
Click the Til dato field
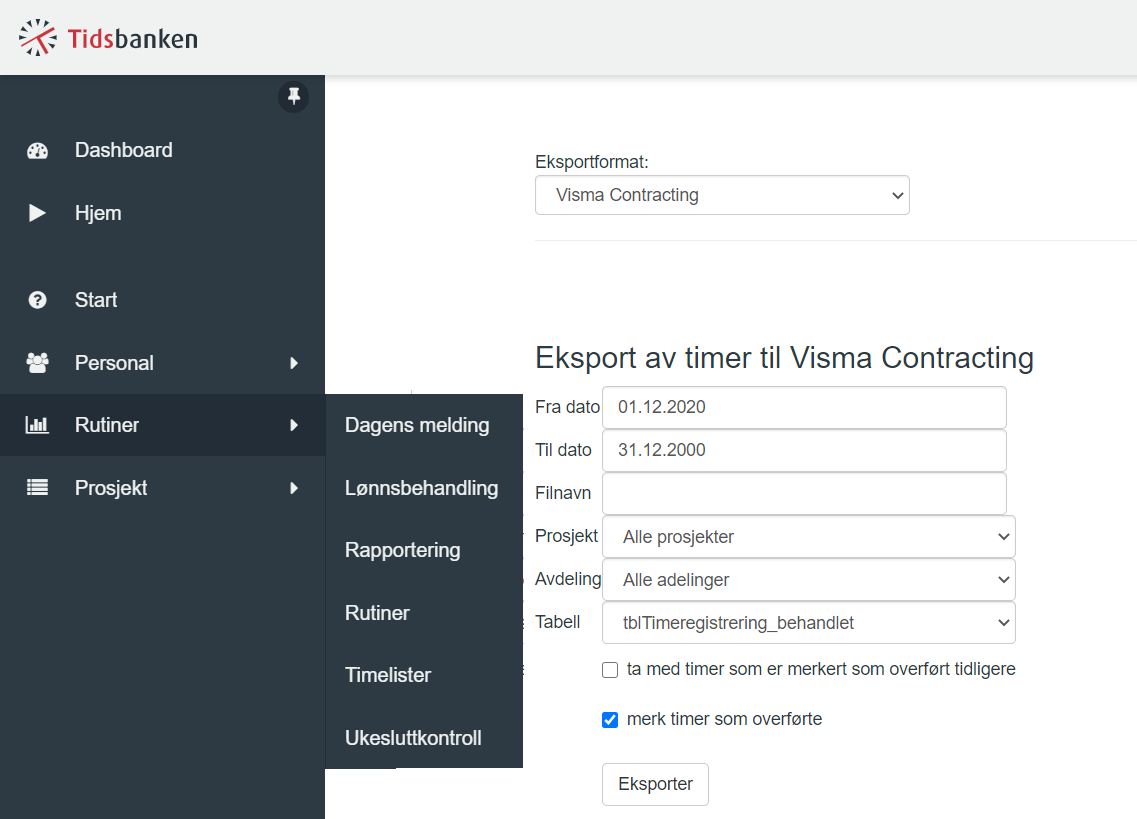[x=804, y=450]
